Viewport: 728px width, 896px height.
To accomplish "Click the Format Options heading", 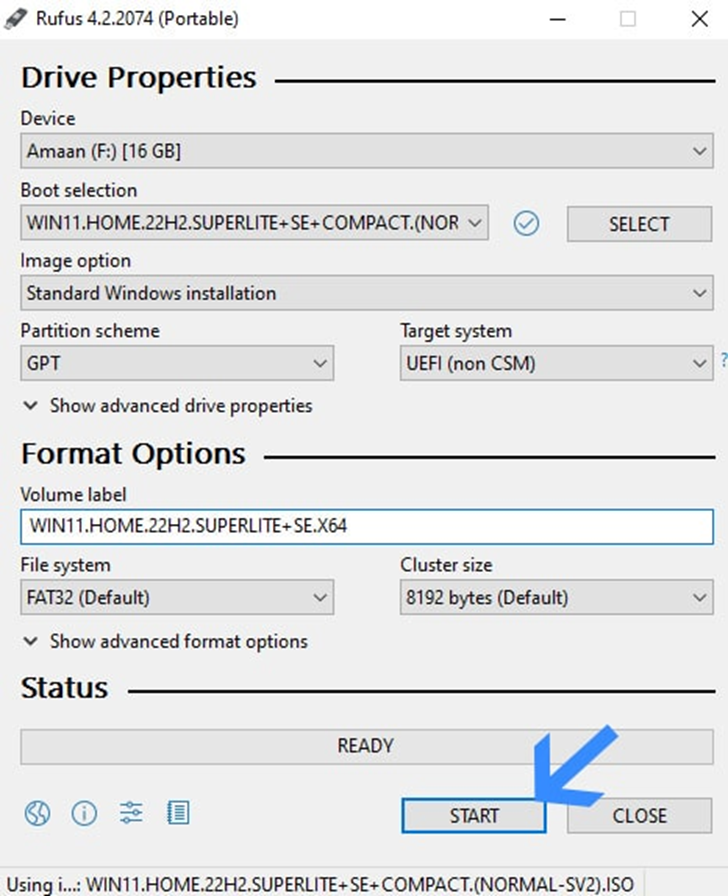I will [x=133, y=454].
